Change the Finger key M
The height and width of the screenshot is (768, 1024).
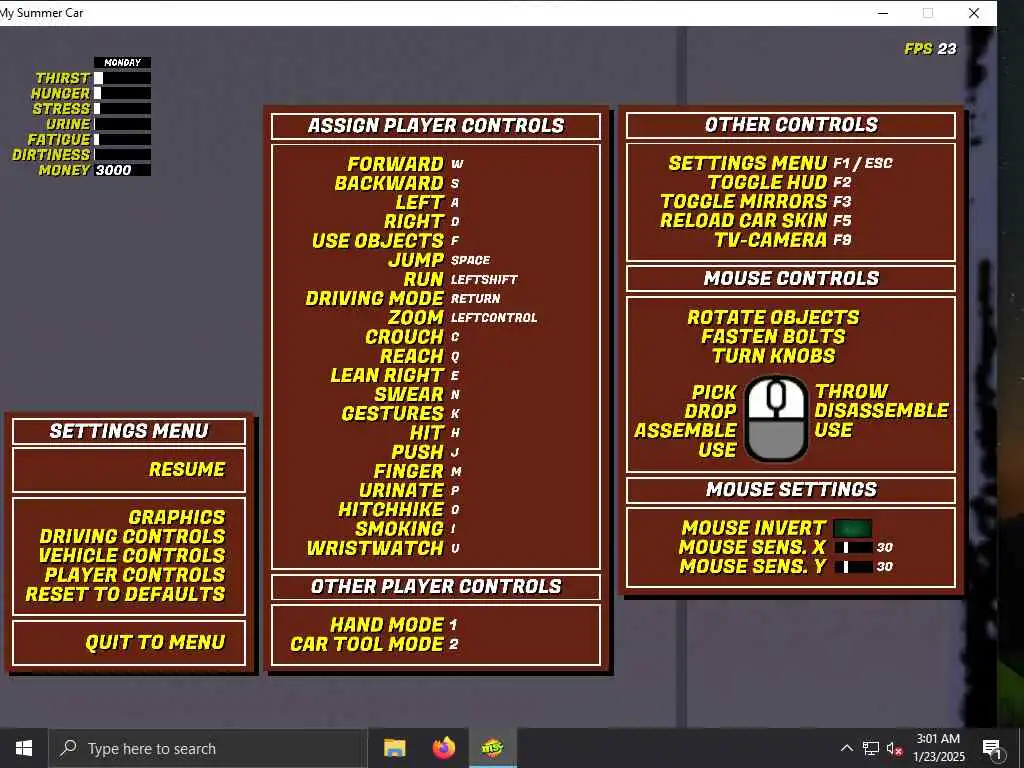[x=456, y=471]
